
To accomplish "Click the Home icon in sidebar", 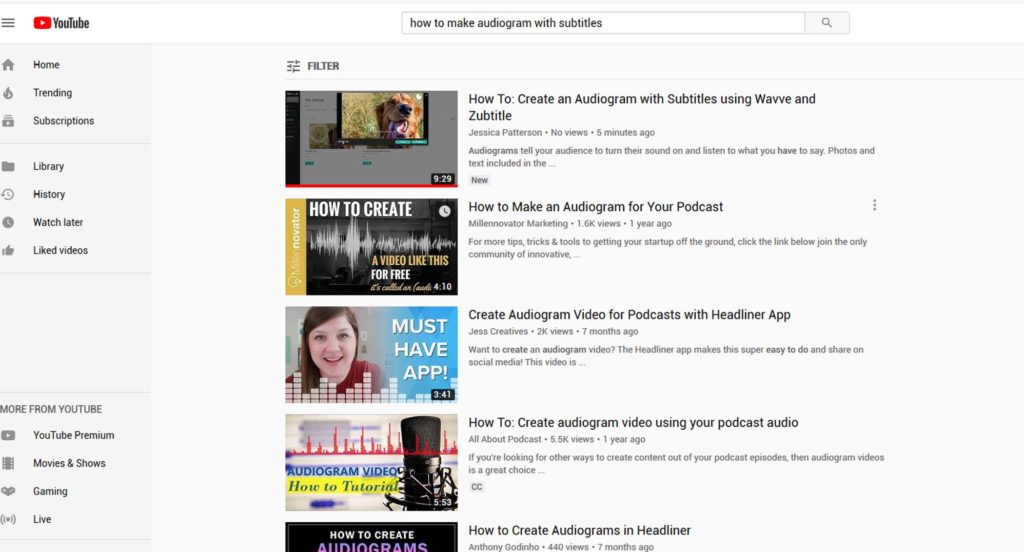I will pos(8,65).
